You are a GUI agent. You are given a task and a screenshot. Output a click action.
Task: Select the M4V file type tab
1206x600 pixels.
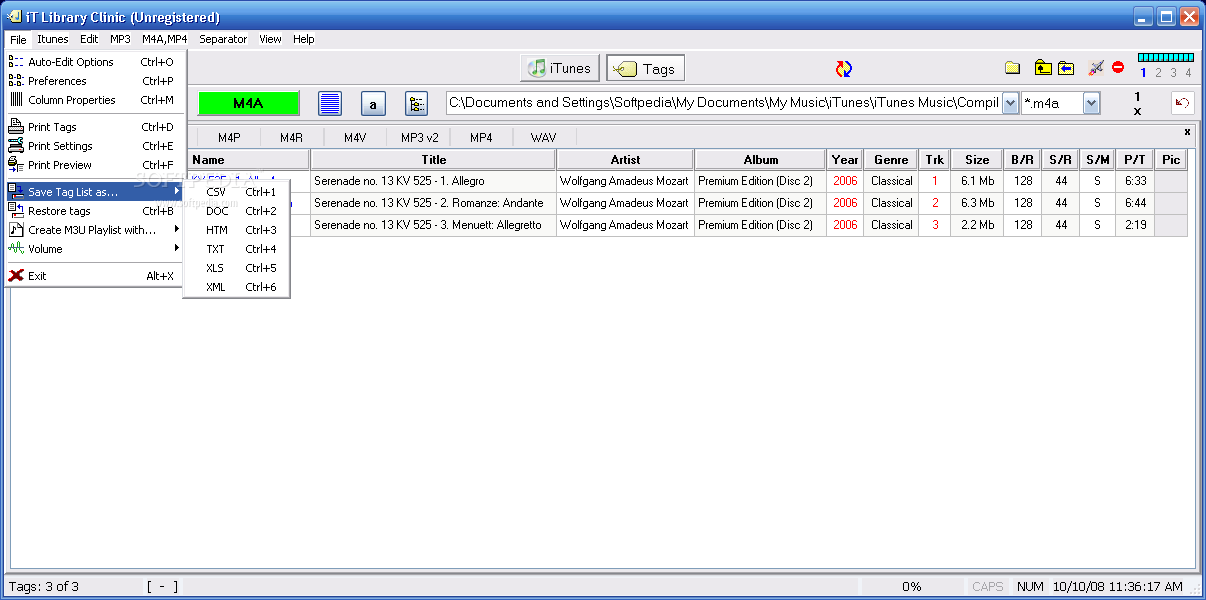[x=355, y=138]
